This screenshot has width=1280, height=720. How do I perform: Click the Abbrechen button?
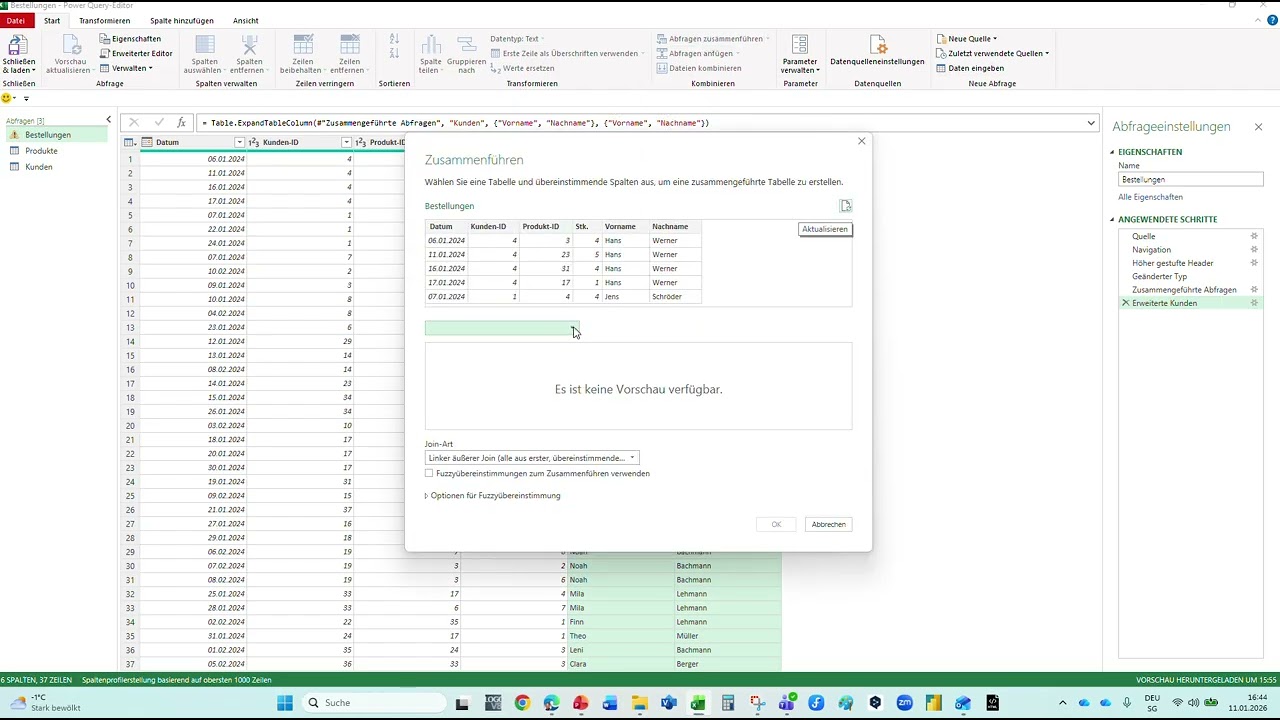[x=828, y=524]
